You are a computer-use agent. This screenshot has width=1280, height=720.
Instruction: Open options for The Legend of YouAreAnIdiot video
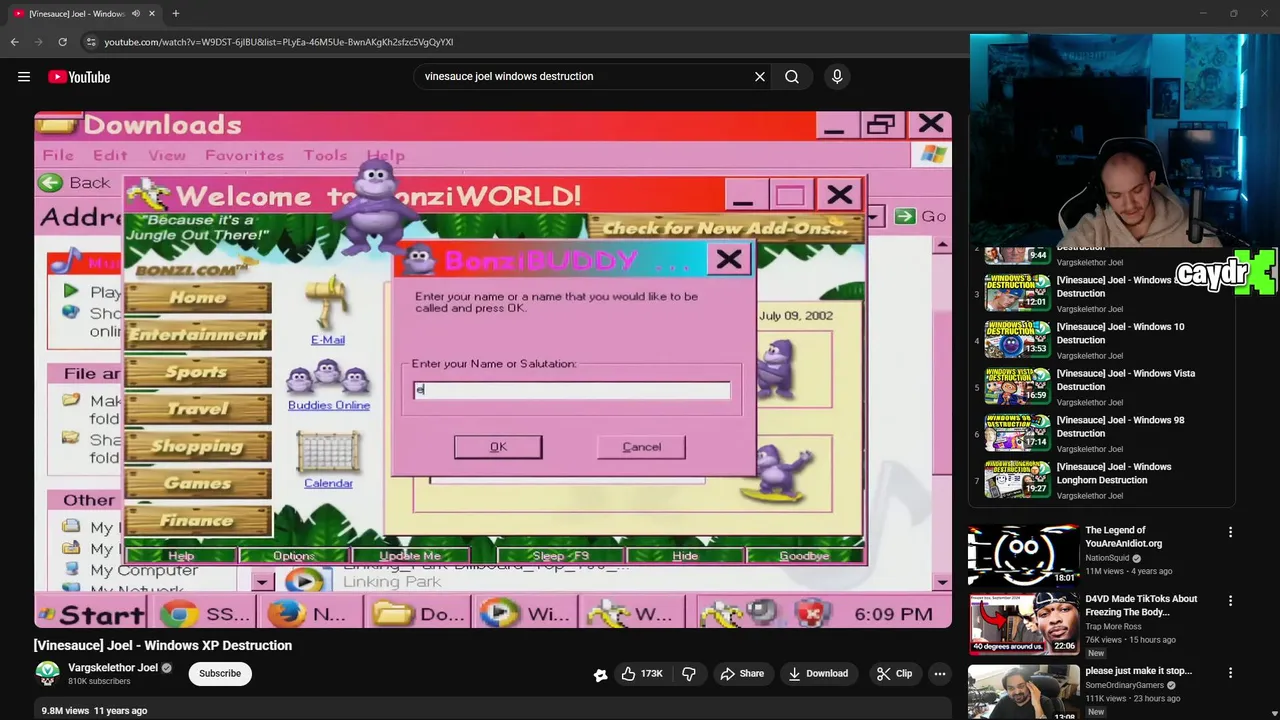[1230, 532]
